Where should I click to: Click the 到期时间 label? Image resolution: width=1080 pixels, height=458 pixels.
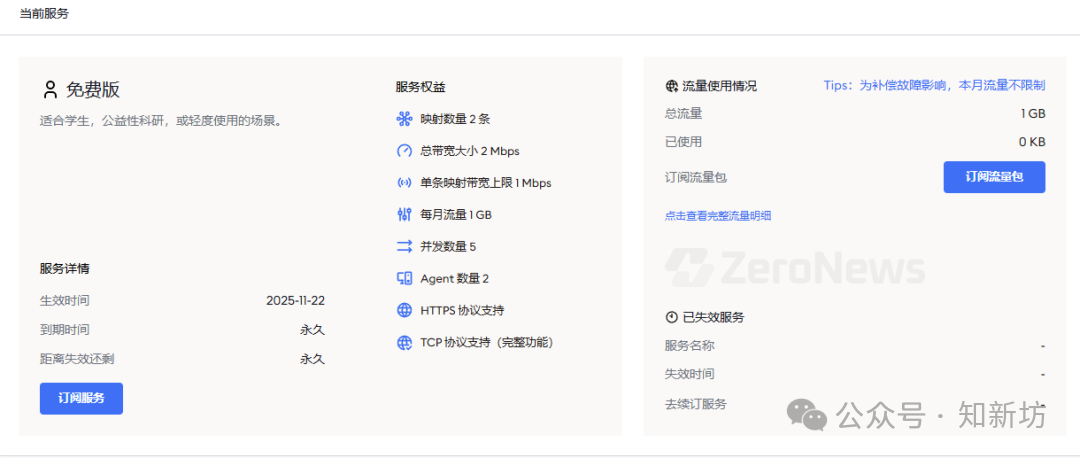click(x=64, y=330)
